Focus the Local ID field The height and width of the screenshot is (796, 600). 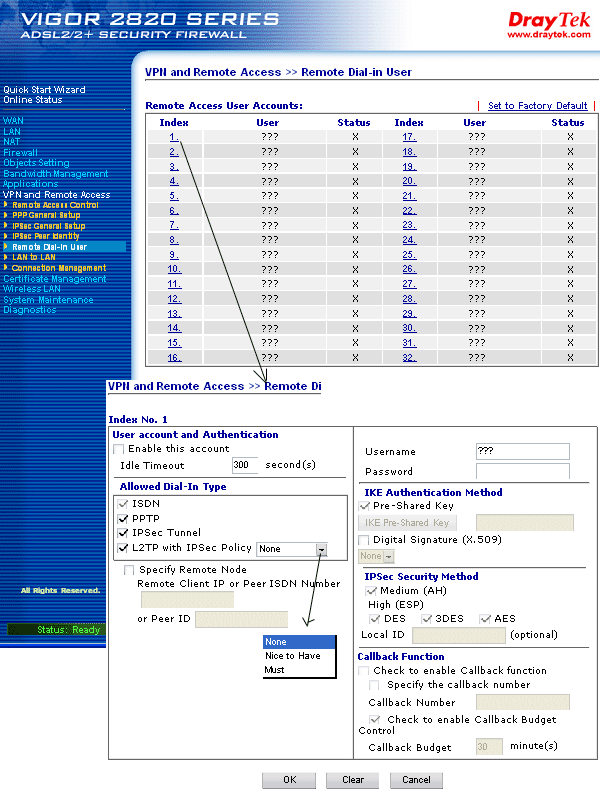click(459, 636)
